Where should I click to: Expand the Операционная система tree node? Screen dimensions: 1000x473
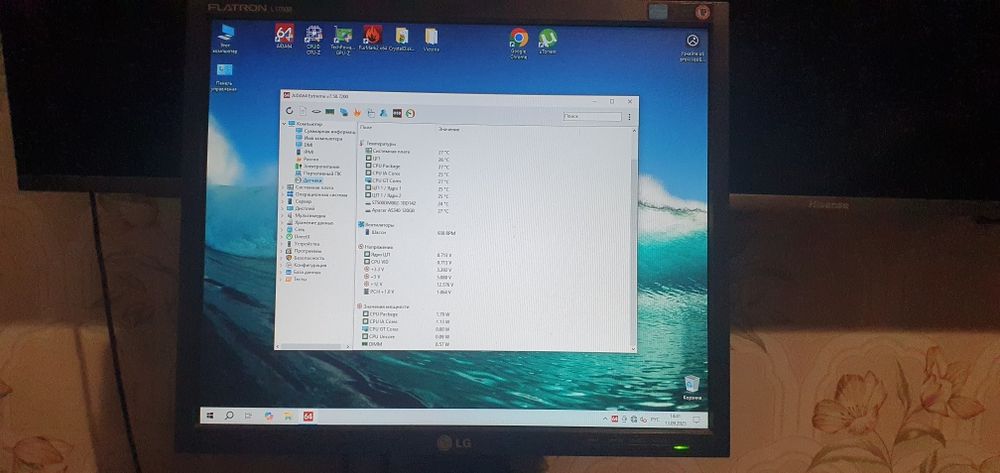[x=284, y=194]
